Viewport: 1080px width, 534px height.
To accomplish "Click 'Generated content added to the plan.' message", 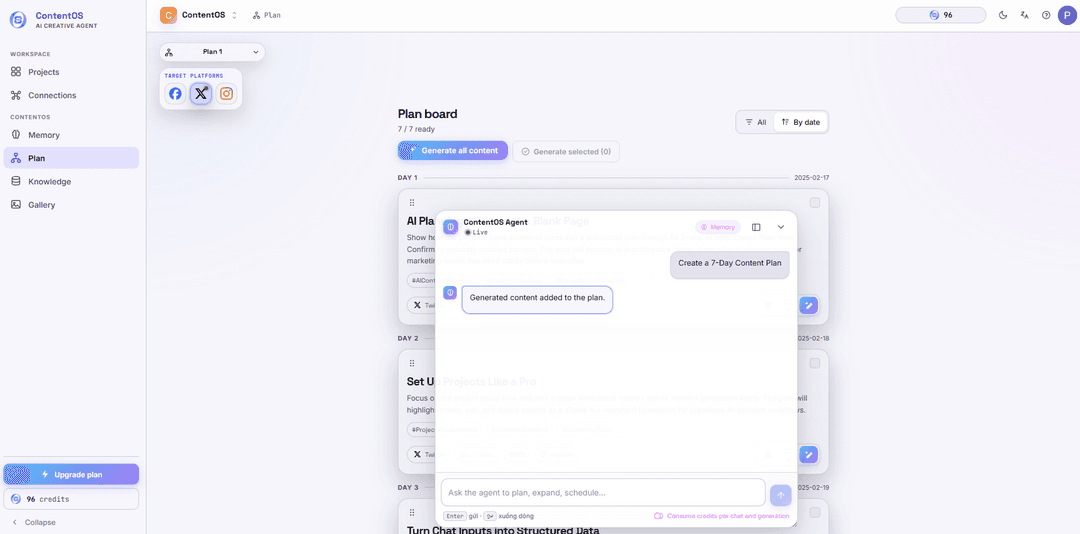I will [x=537, y=299].
